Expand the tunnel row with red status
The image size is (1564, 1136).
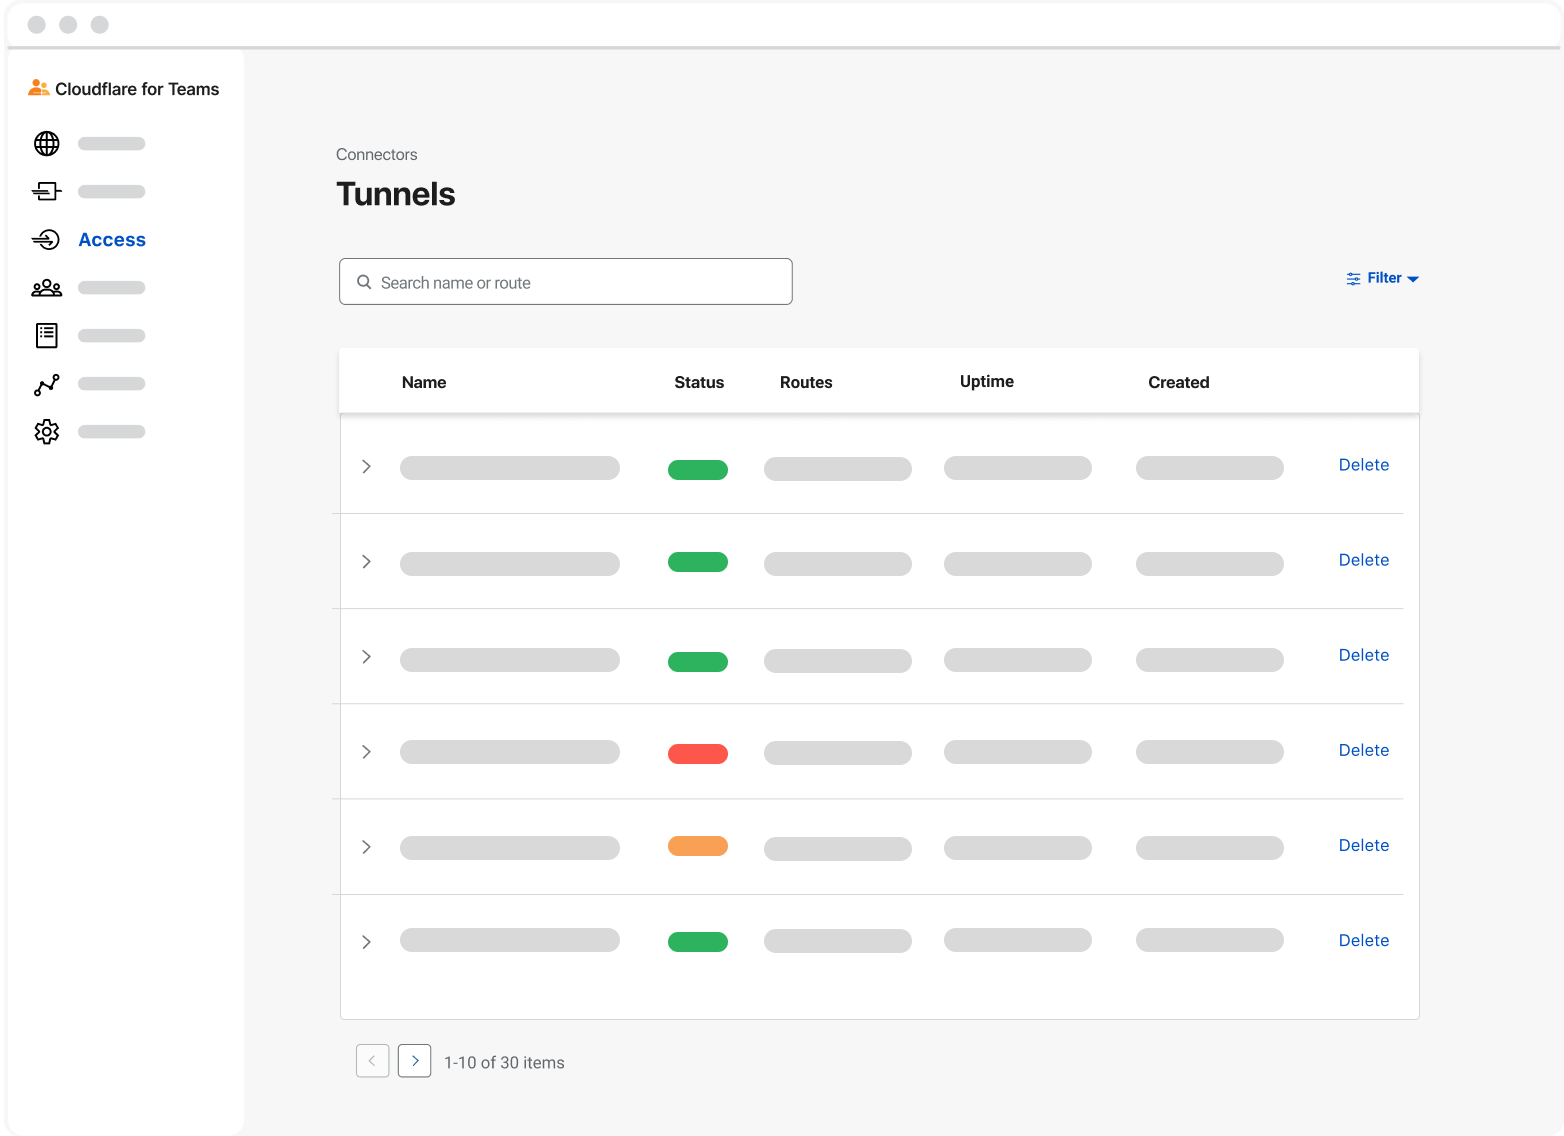[x=367, y=752]
